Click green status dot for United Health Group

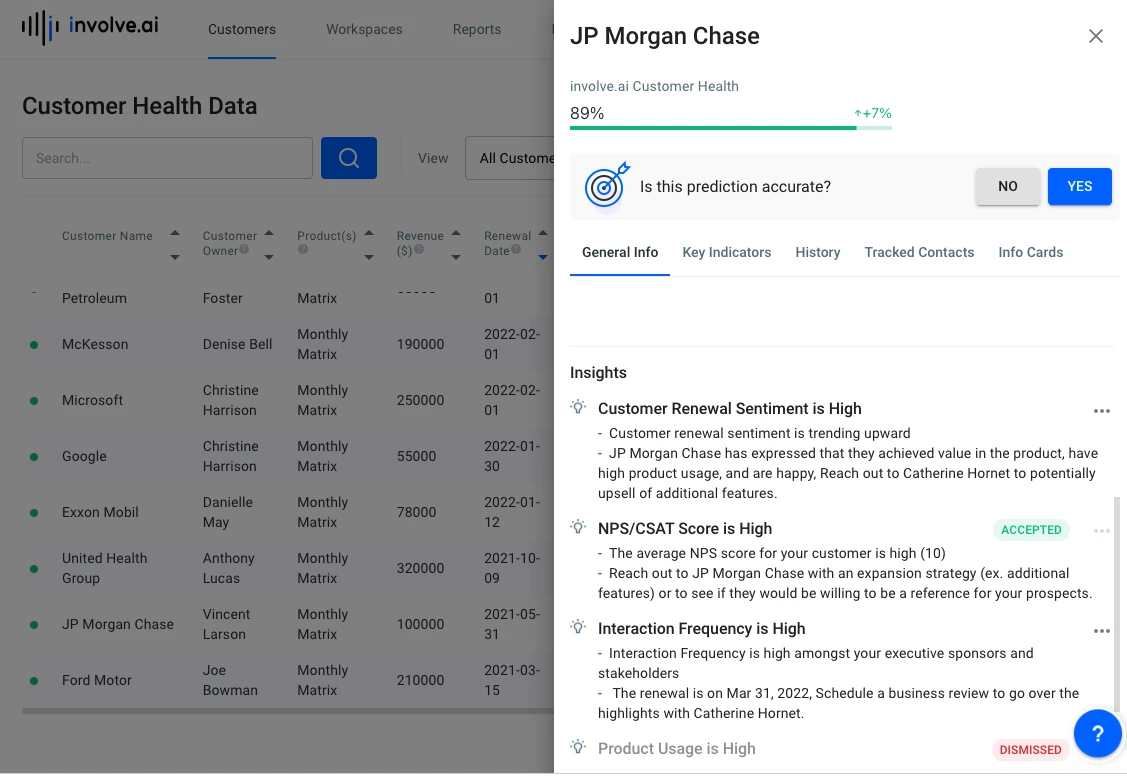(34, 569)
